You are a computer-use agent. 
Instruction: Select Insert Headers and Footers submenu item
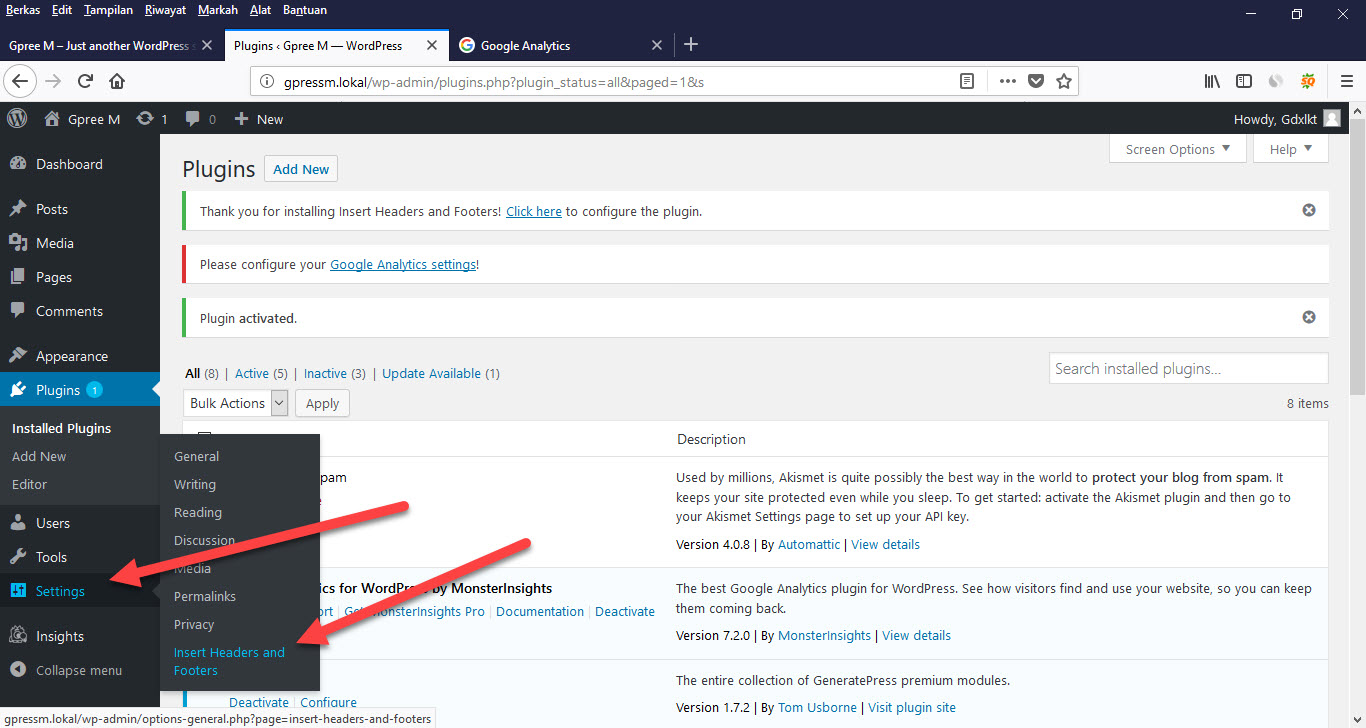pos(229,661)
